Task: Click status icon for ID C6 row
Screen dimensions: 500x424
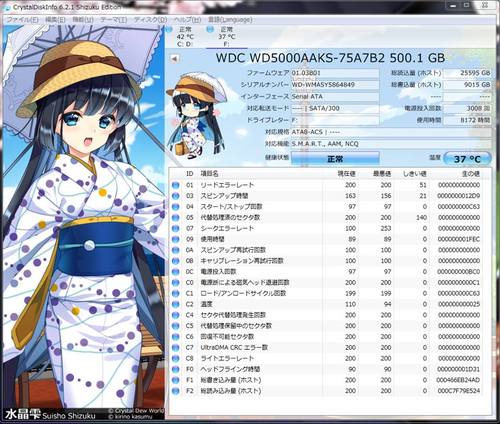Action: coord(175,337)
